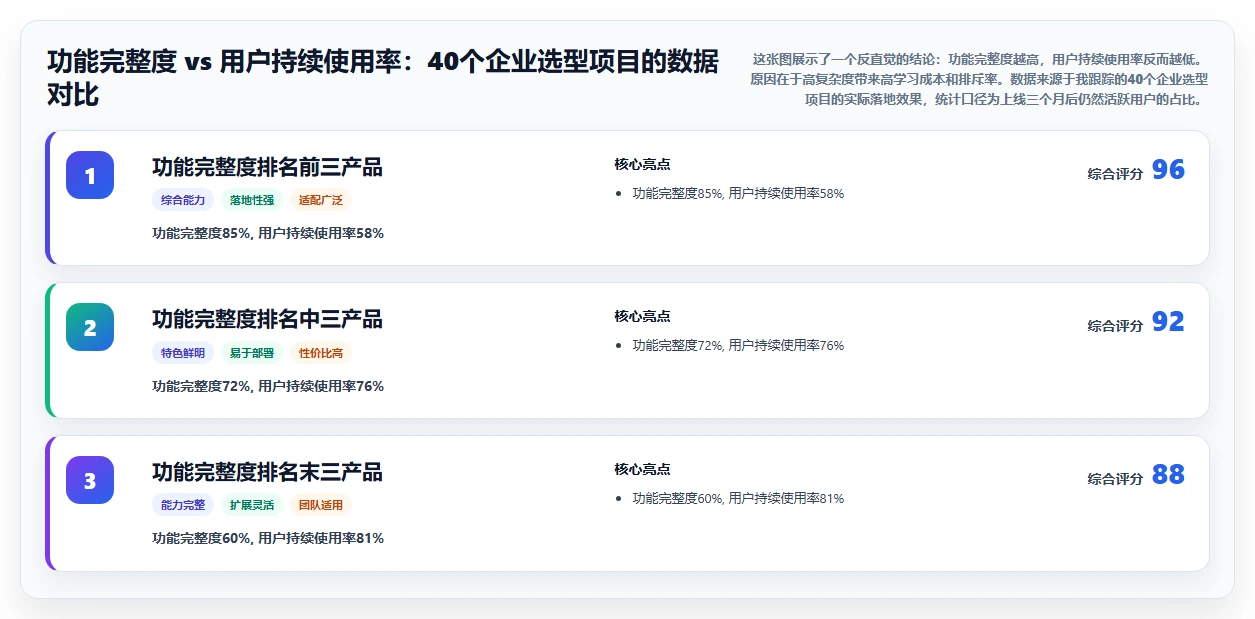1255x619 pixels.
Task: Click the bold summary 功能完整度60%, 用户持续使用率81%
Action: tap(268, 538)
